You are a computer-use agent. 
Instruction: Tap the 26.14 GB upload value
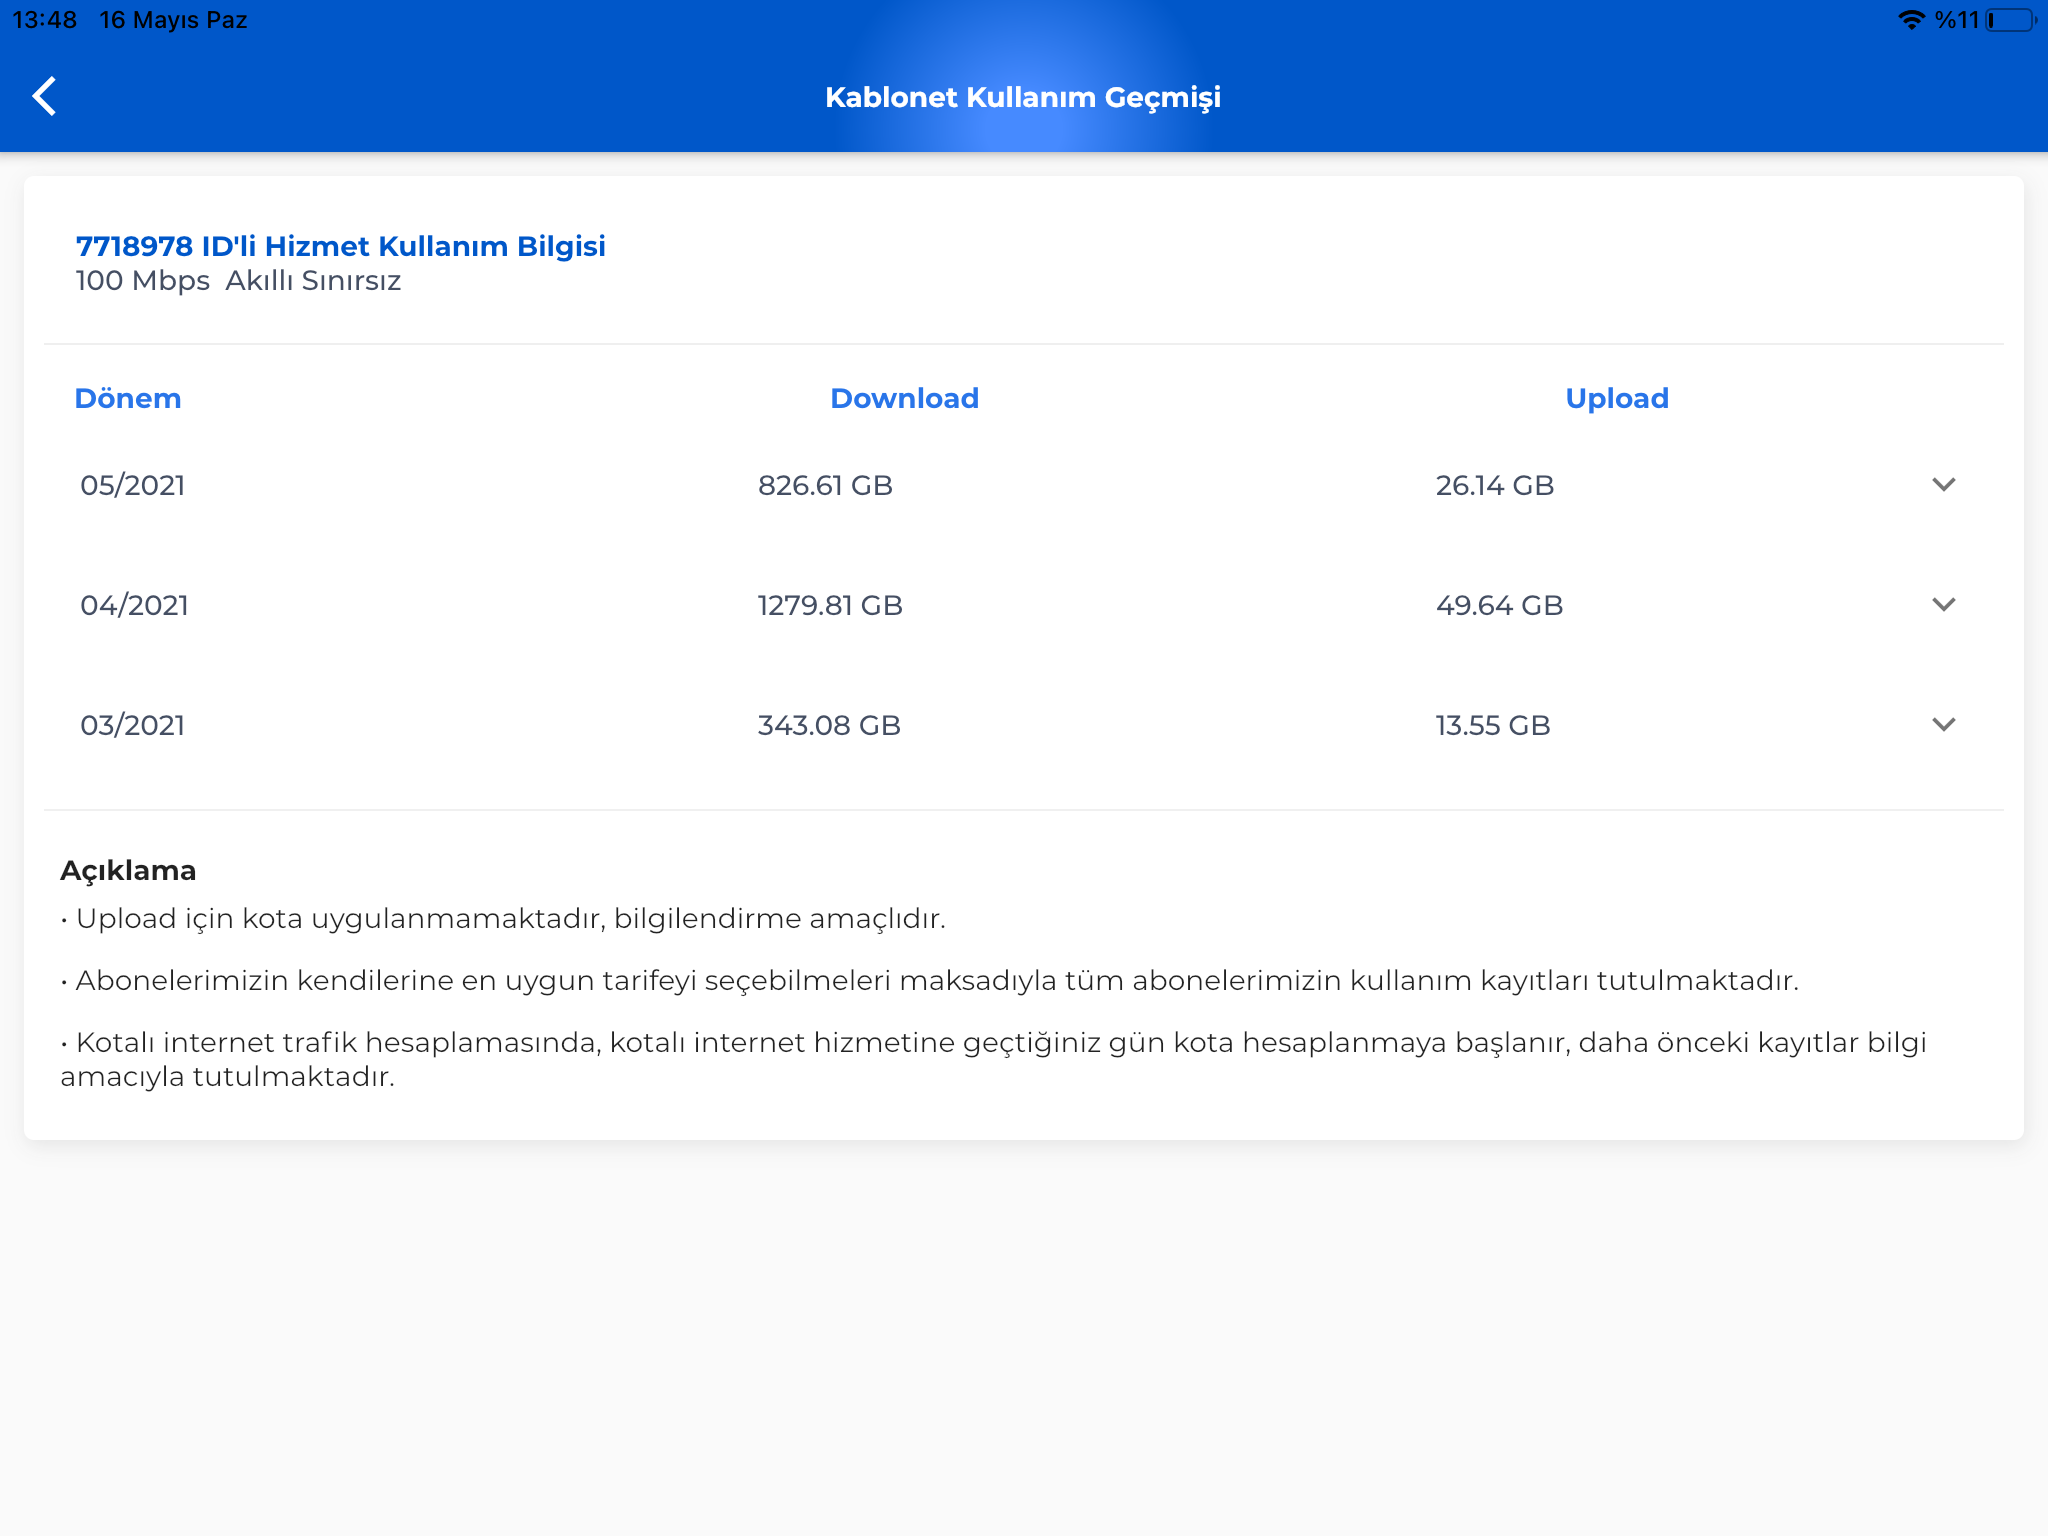[x=1495, y=485]
